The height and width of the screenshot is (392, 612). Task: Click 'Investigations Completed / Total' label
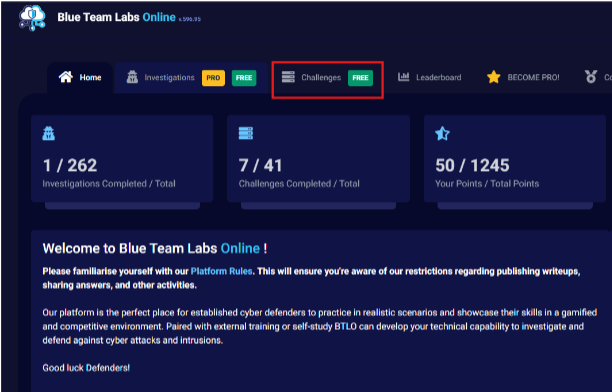point(109,184)
